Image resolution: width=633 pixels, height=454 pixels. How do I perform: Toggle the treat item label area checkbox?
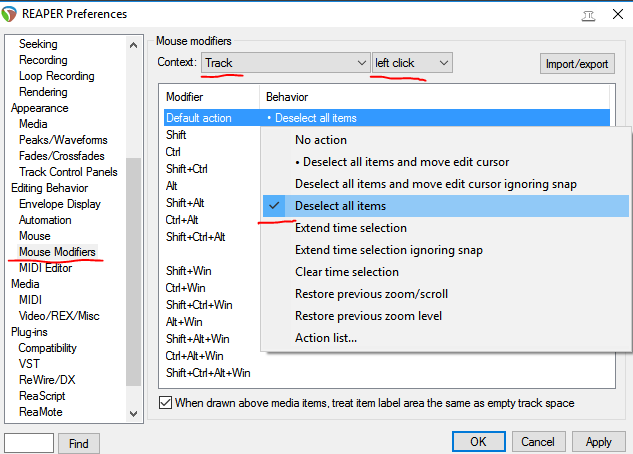pyautogui.click(x=165, y=403)
